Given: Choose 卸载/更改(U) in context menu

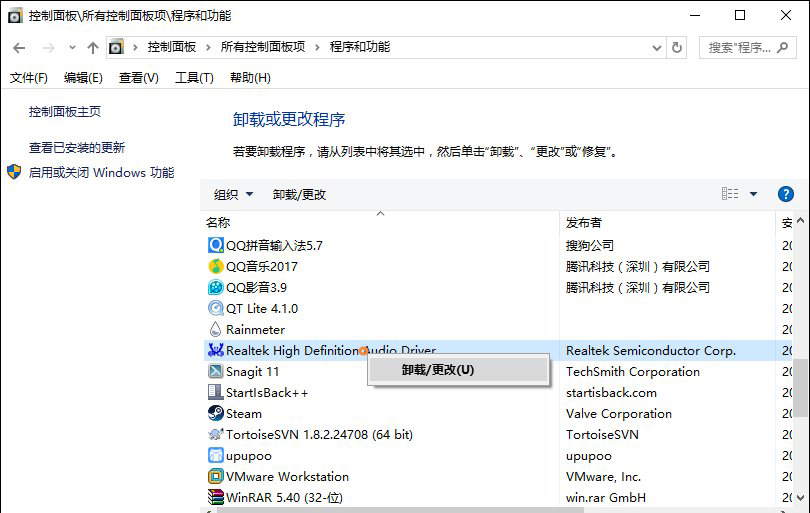Looking at the screenshot, I should 458,370.
